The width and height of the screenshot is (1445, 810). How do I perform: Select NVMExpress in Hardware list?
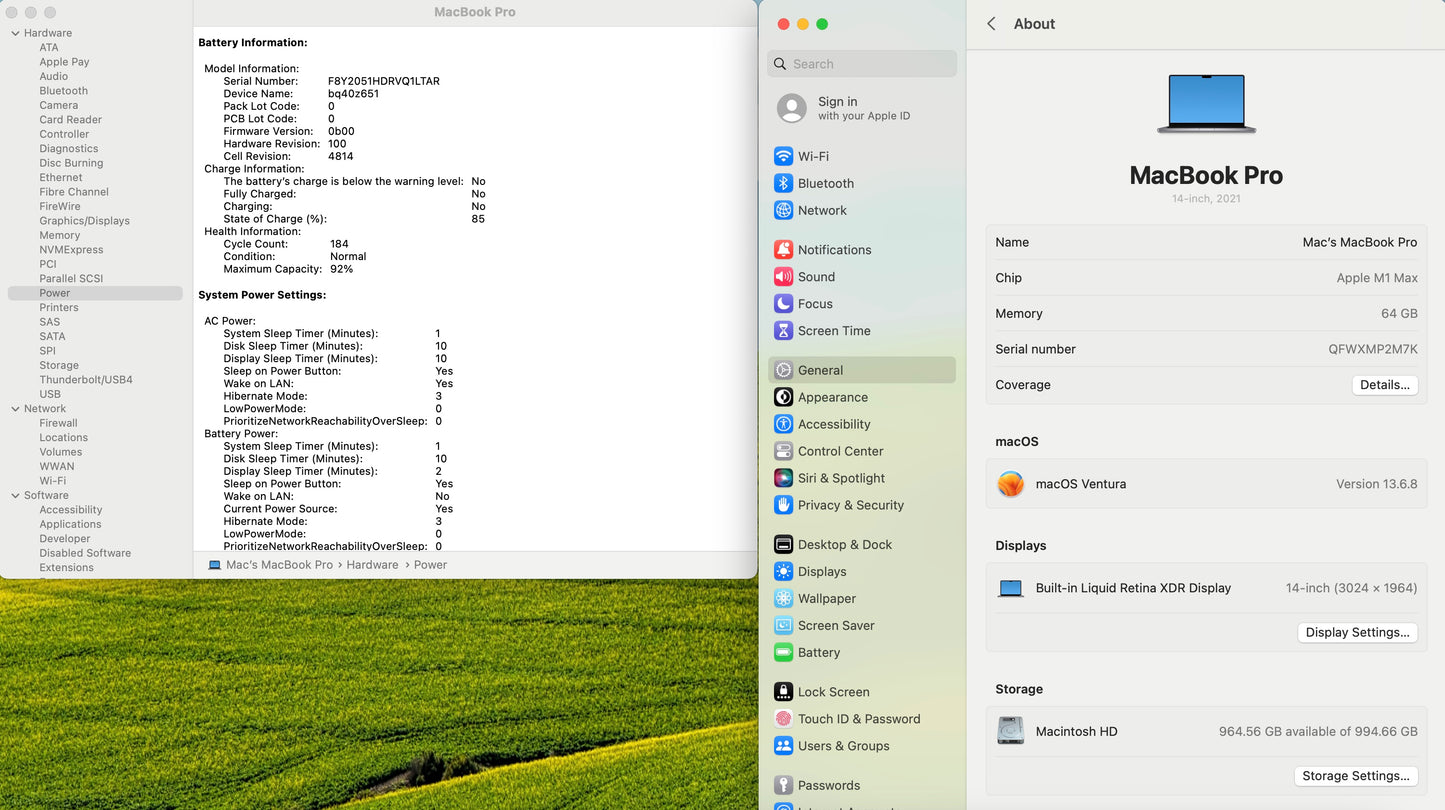pyautogui.click(x=71, y=250)
